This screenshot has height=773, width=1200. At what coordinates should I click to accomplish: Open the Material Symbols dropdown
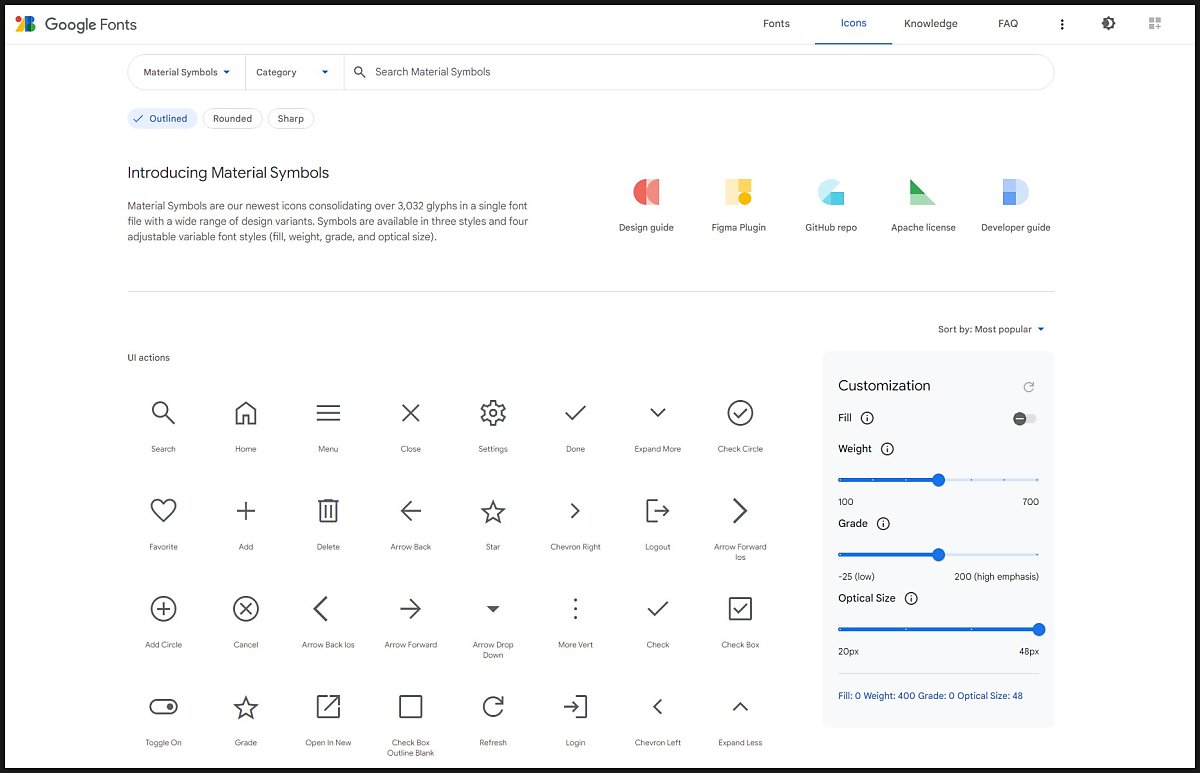point(187,72)
